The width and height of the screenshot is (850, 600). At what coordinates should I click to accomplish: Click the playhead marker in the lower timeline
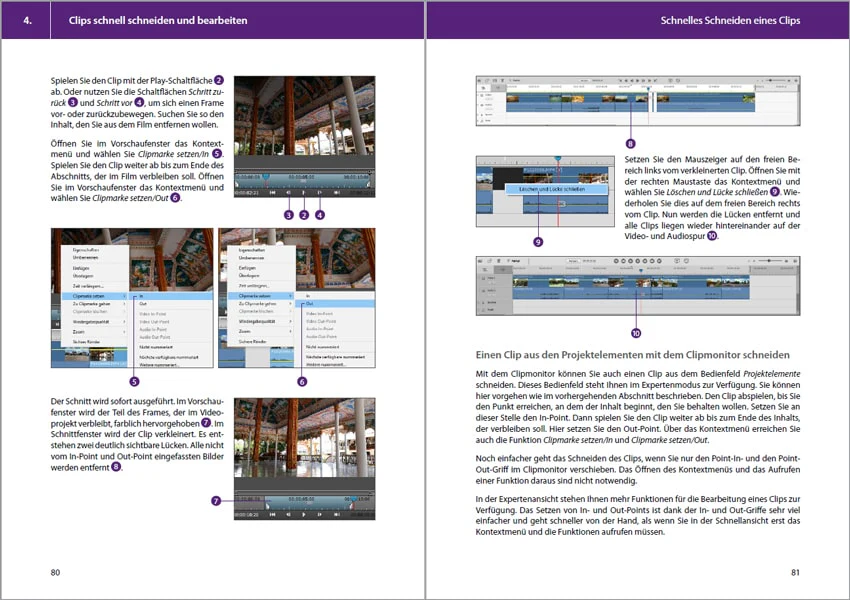[641, 270]
